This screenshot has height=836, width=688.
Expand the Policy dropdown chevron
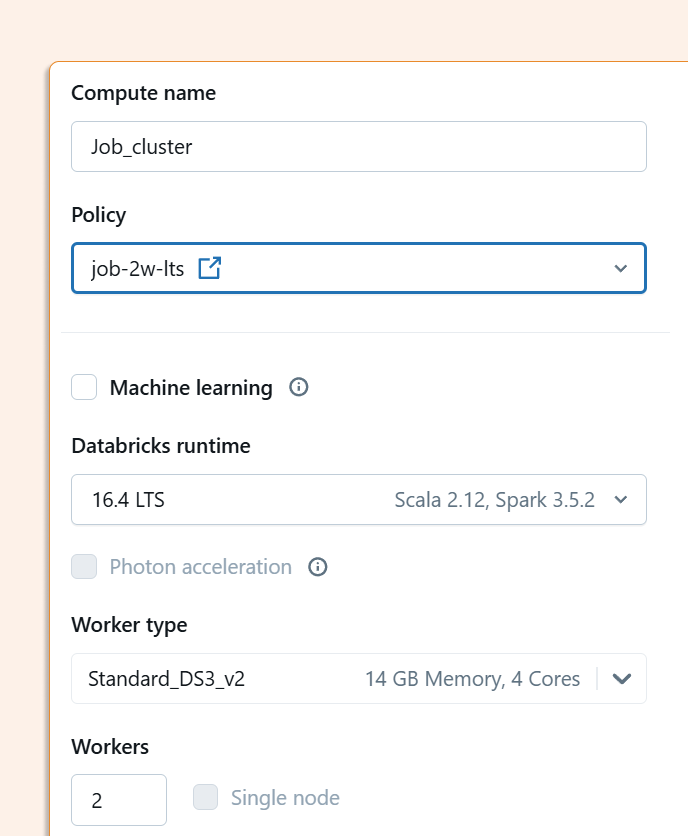tap(621, 268)
